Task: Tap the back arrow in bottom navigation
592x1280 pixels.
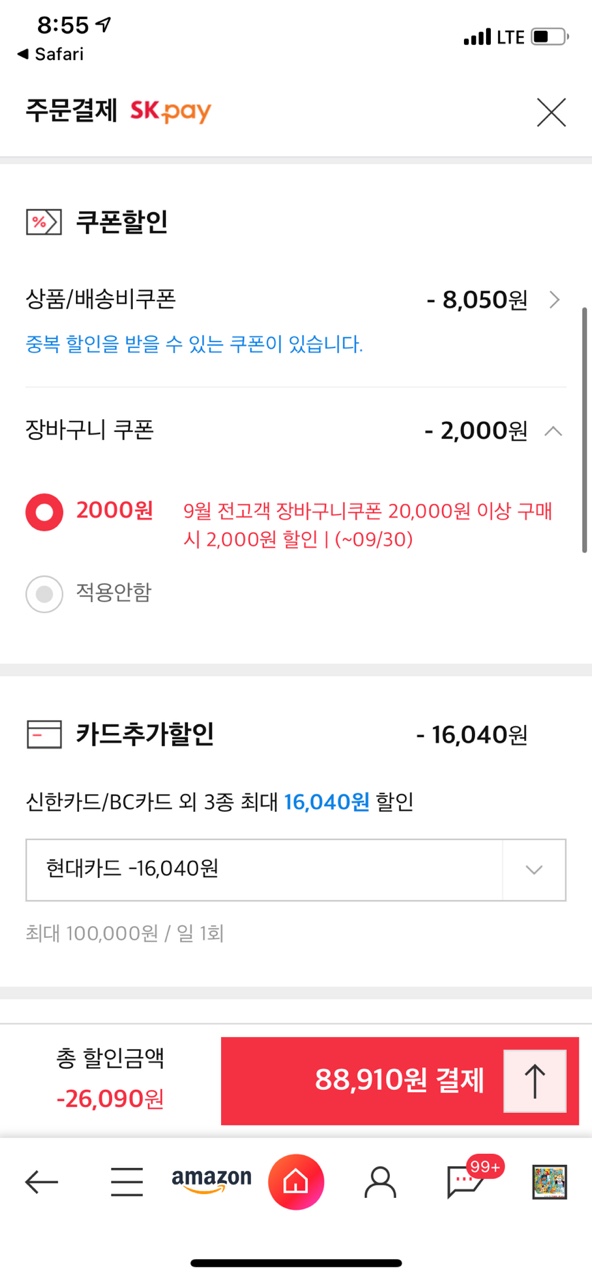Action: point(41,1183)
